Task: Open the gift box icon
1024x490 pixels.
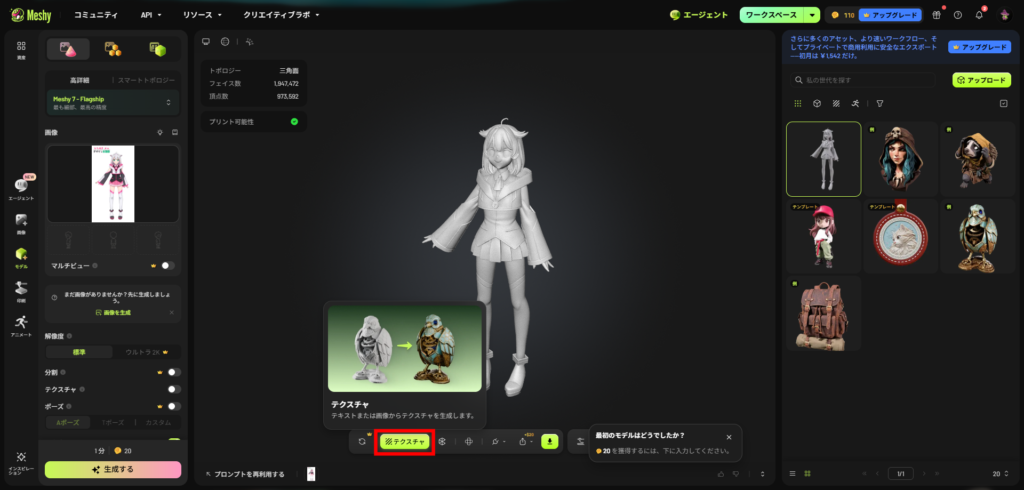Action: (x=936, y=14)
